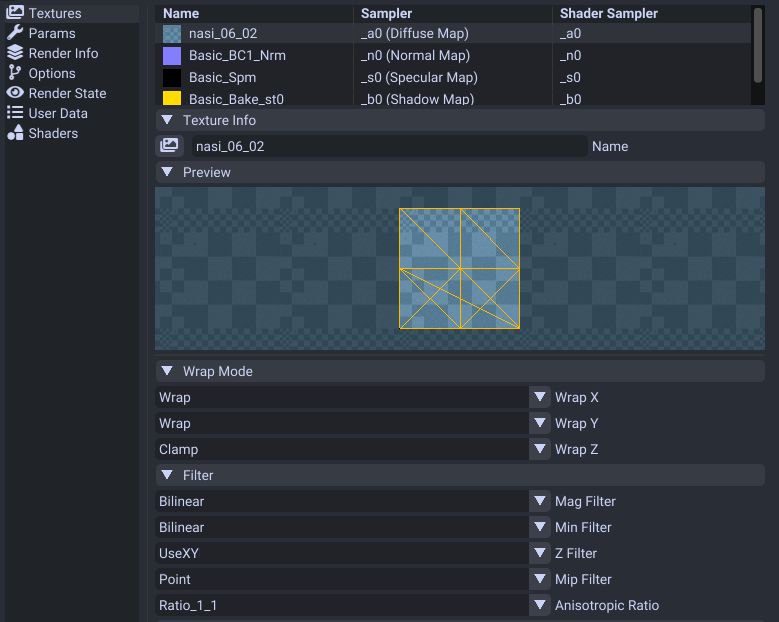The width and height of the screenshot is (779, 622).
Task: Click the image icon button beside texture name
Action: pyautogui.click(x=169, y=146)
